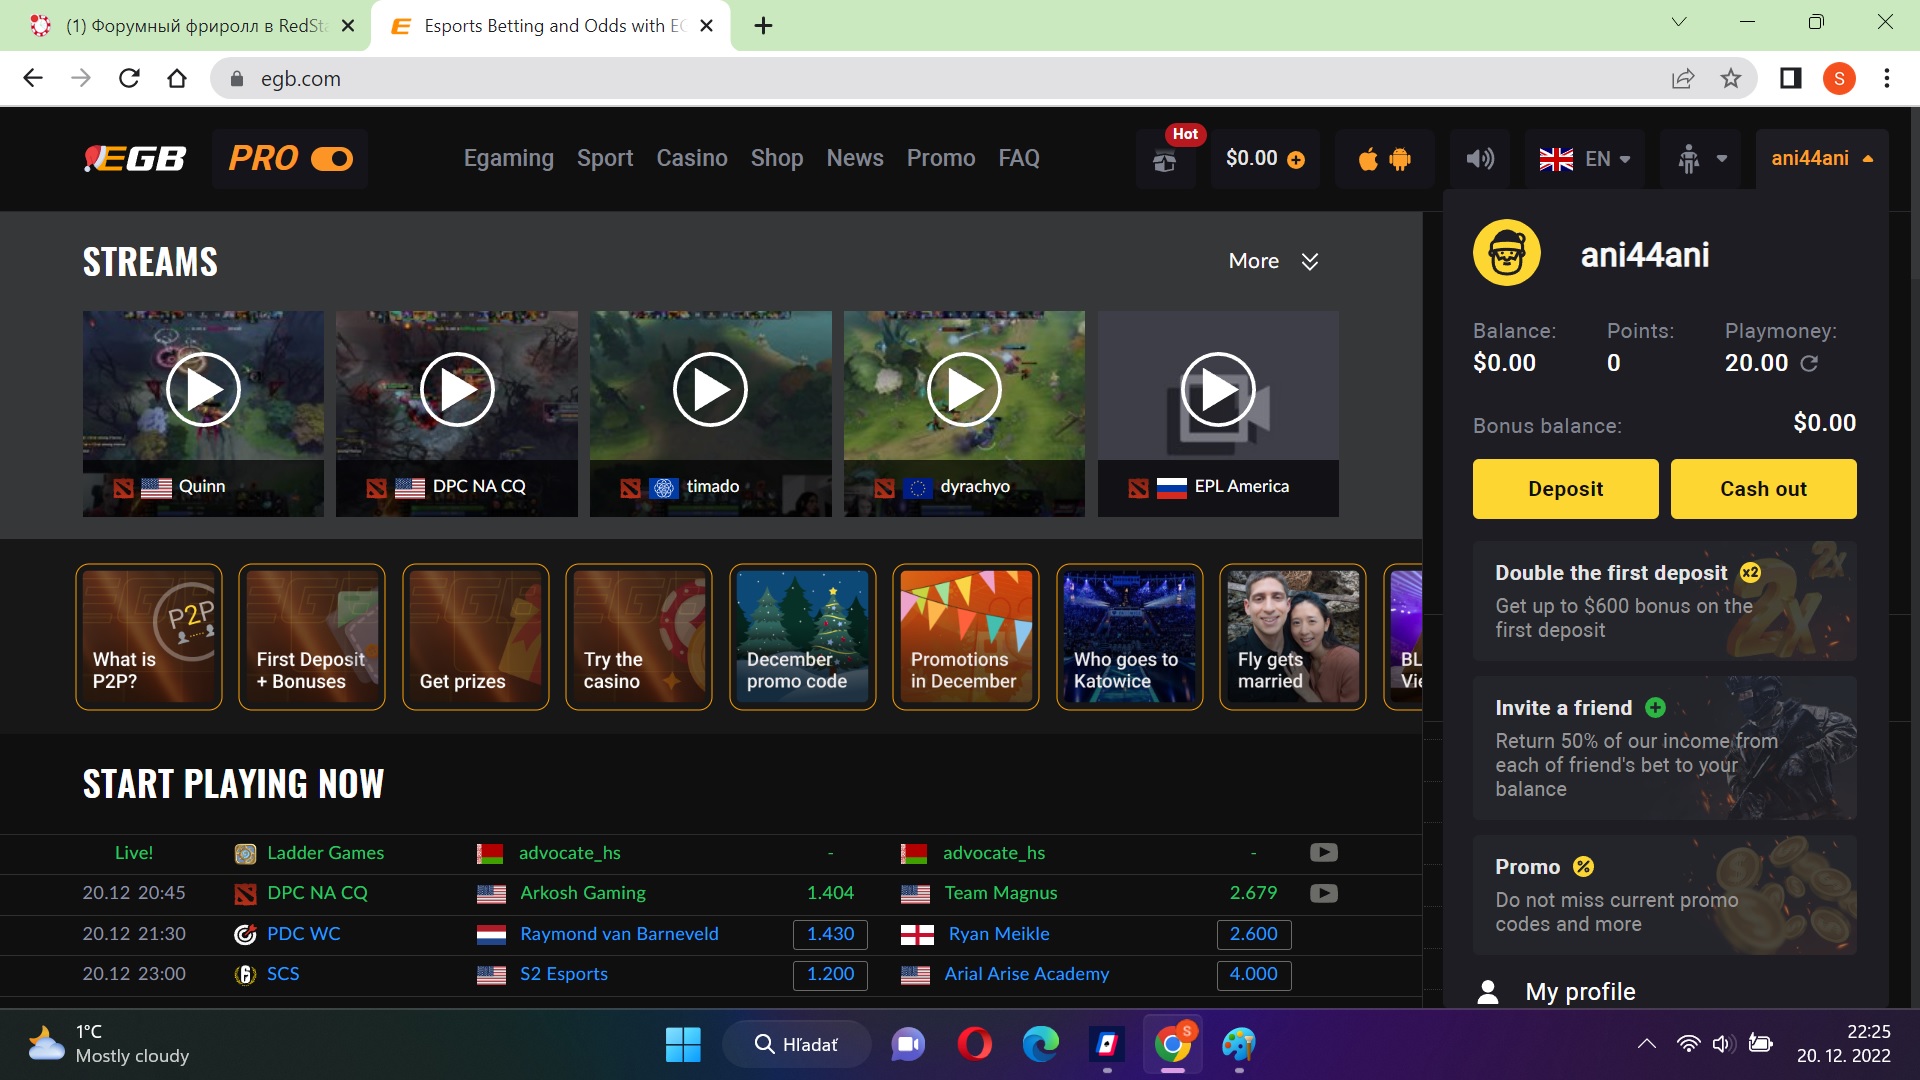
Task: Click the Cash out button
Action: 1763,489
